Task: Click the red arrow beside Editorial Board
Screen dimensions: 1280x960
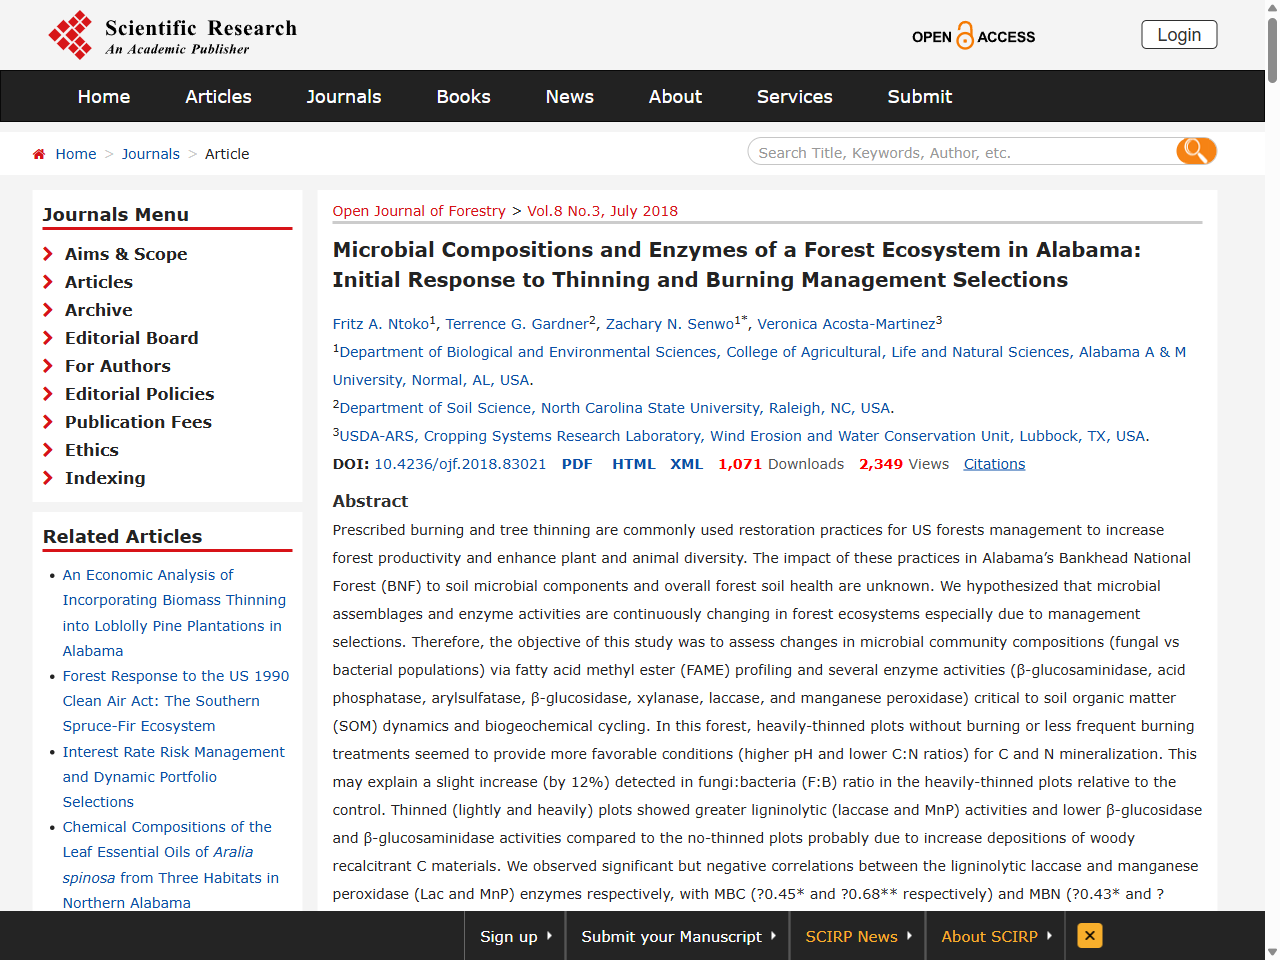Action: pos(47,338)
